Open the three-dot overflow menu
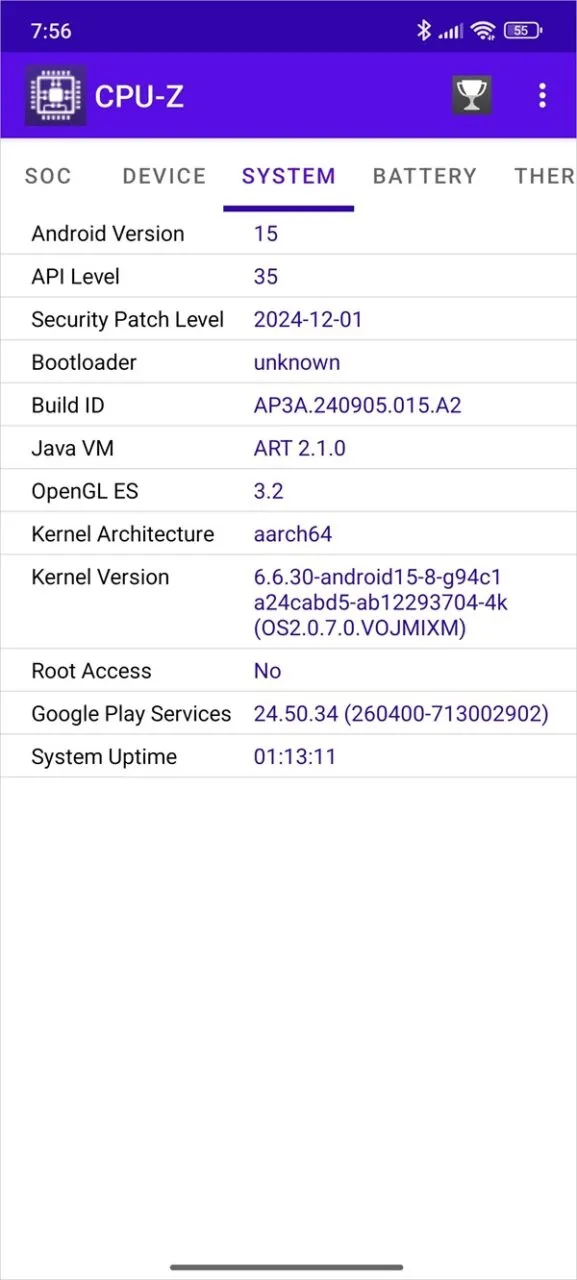The image size is (577, 1280). [542, 95]
